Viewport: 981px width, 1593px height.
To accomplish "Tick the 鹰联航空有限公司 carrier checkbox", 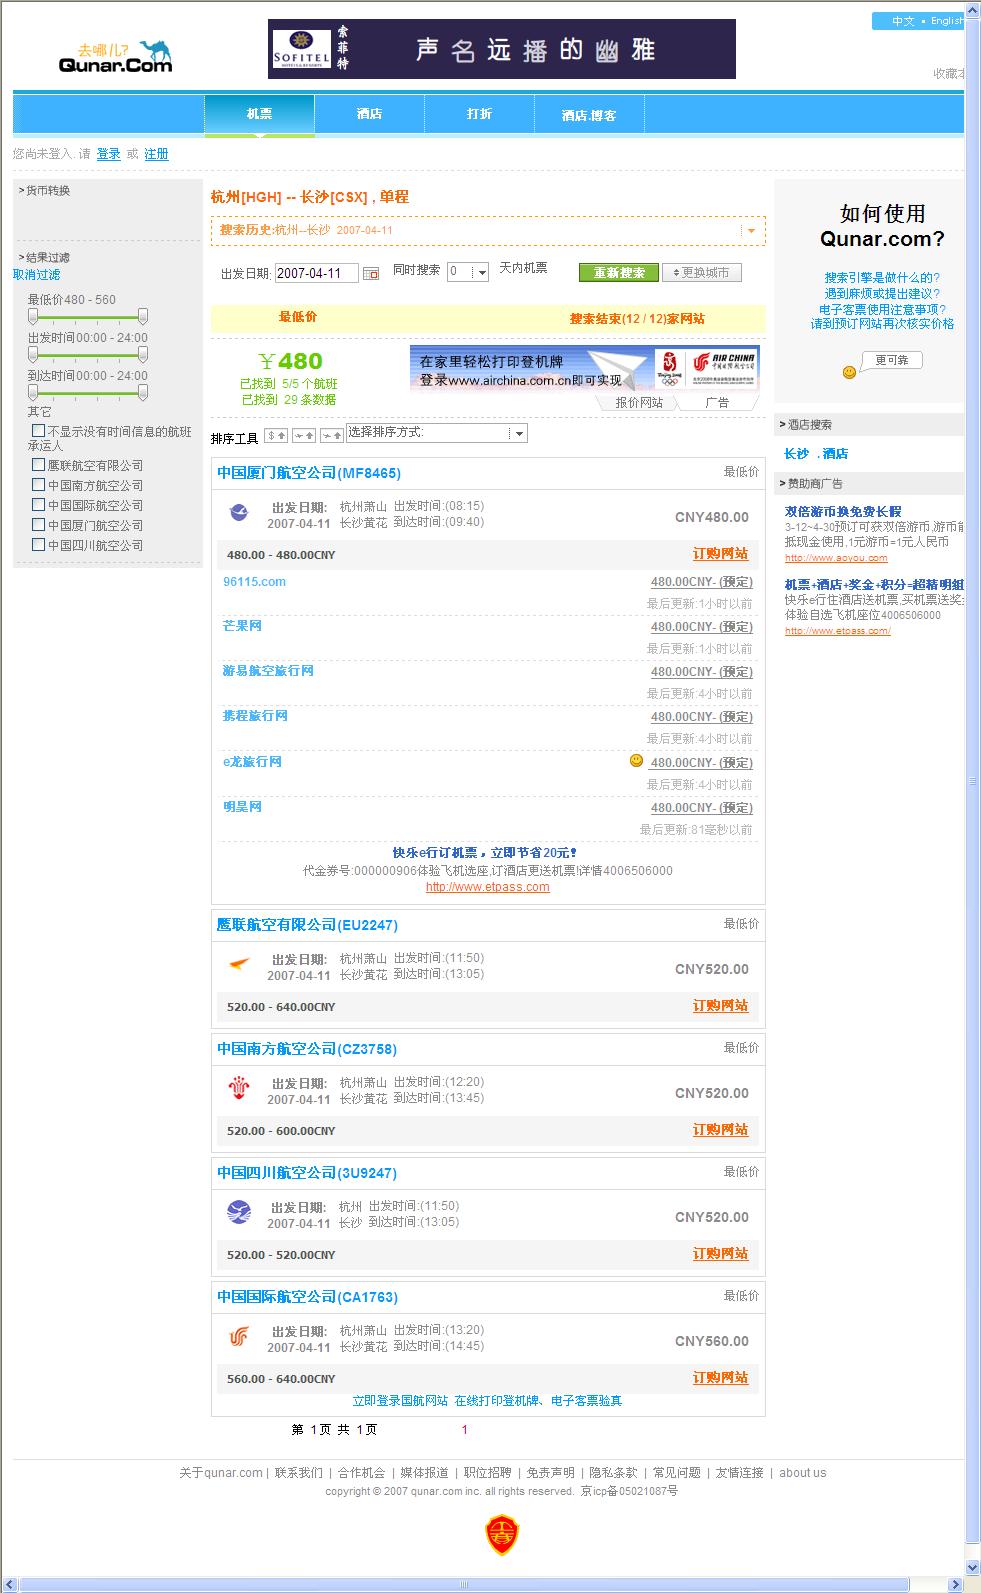I will (38, 465).
